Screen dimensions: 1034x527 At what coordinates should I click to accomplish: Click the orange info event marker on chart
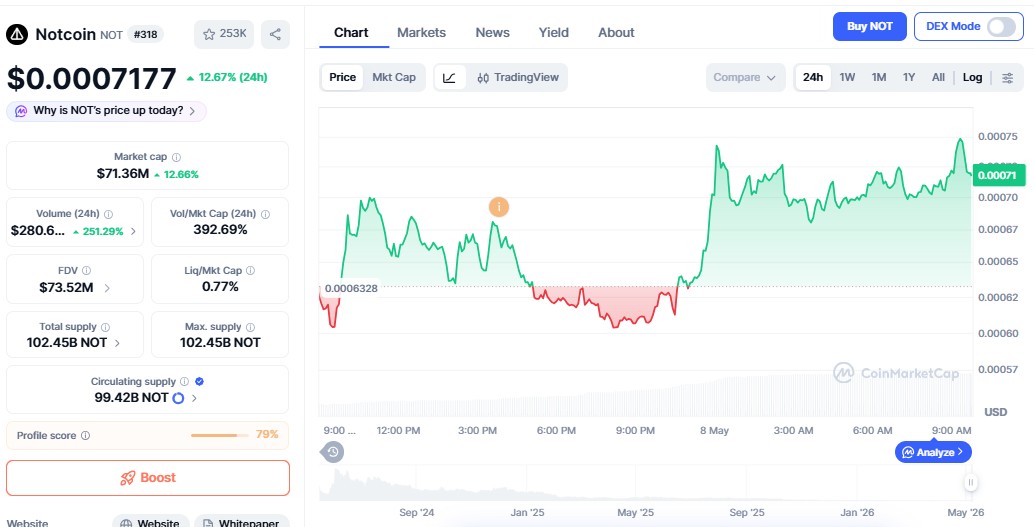pyautogui.click(x=499, y=207)
